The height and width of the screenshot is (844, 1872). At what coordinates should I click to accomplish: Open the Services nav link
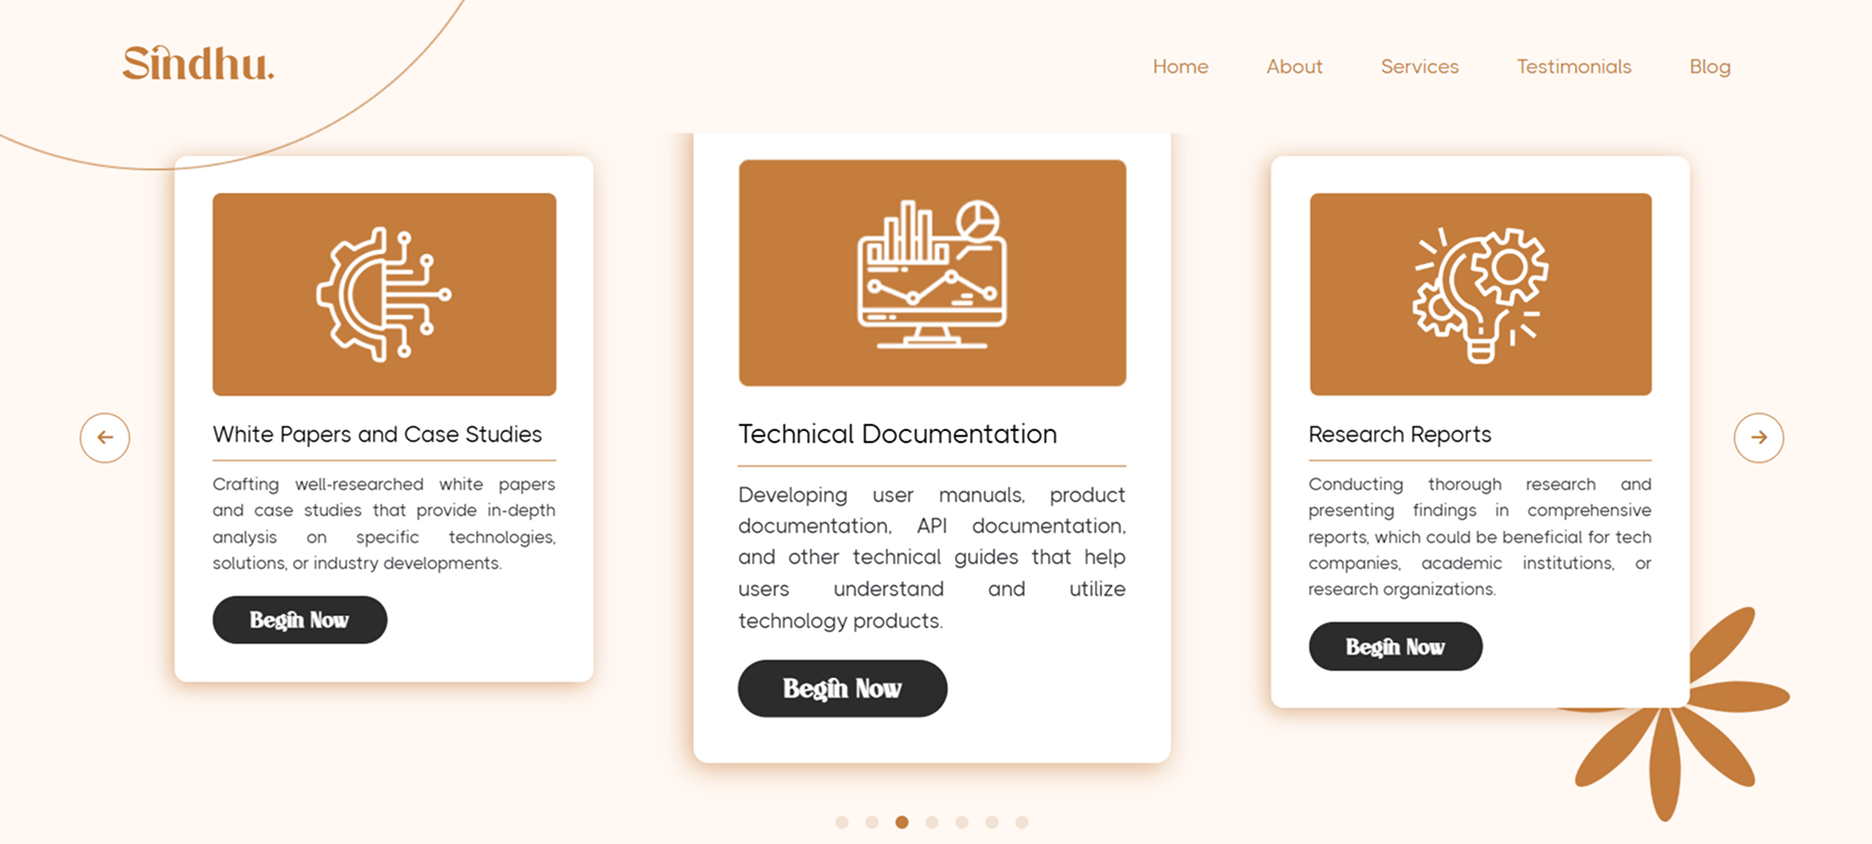pyautogui.click(x=1419, y=67)
